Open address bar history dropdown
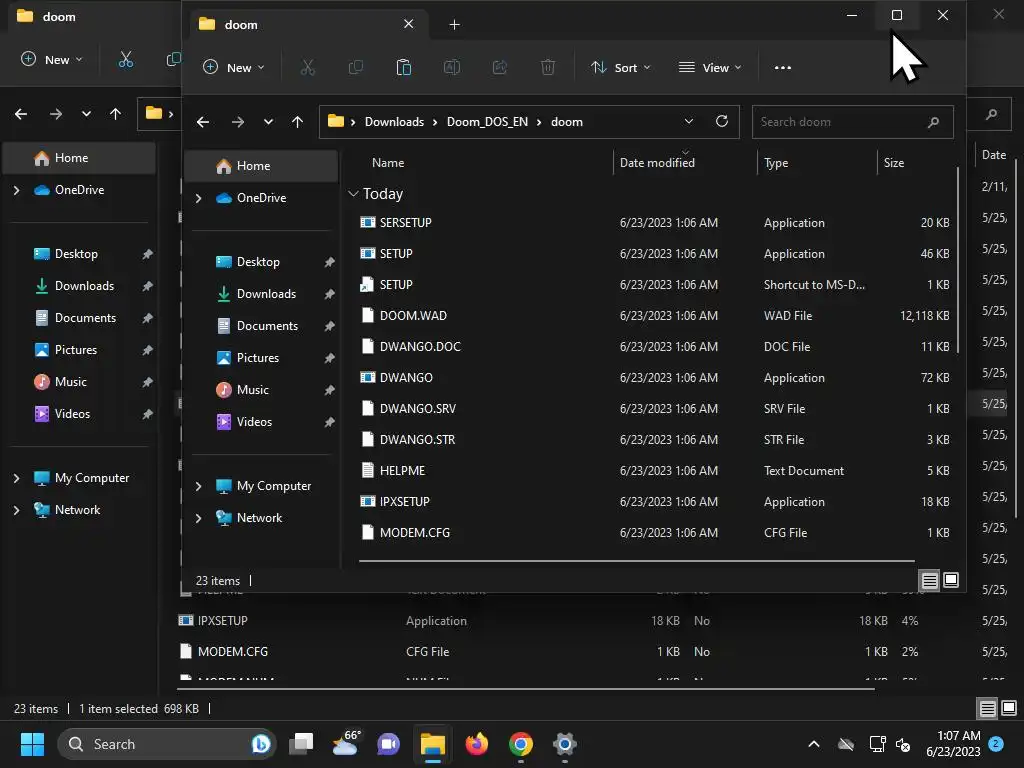This screenshot has height=768, width=1024. tap(688, 121)
